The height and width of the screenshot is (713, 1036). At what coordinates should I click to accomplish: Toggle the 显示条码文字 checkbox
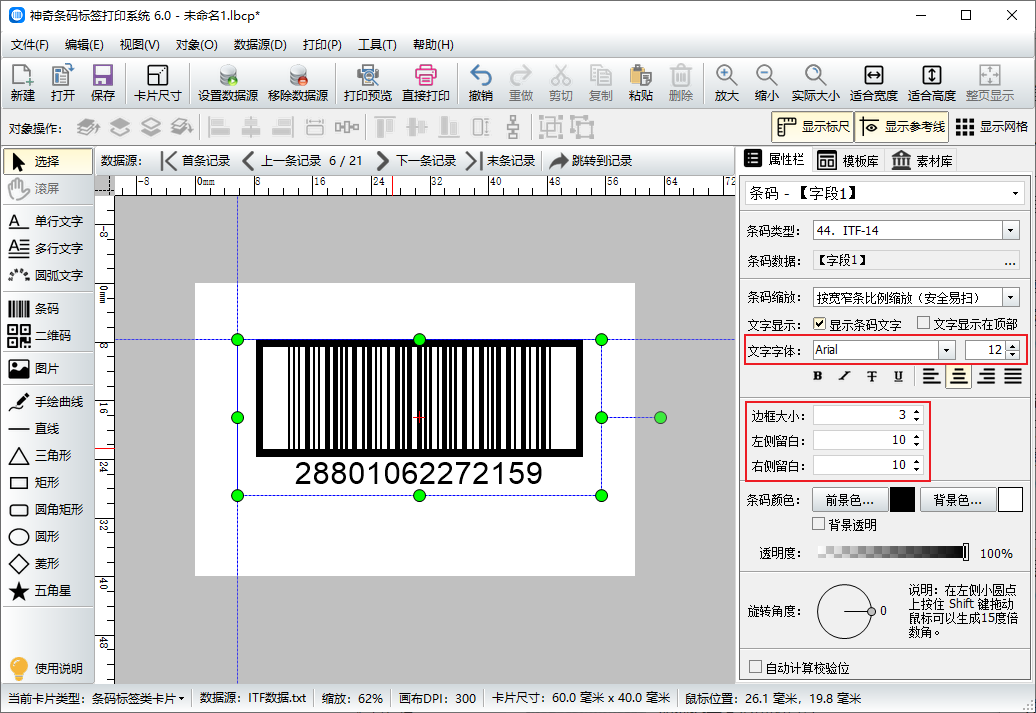click(819, 324)
